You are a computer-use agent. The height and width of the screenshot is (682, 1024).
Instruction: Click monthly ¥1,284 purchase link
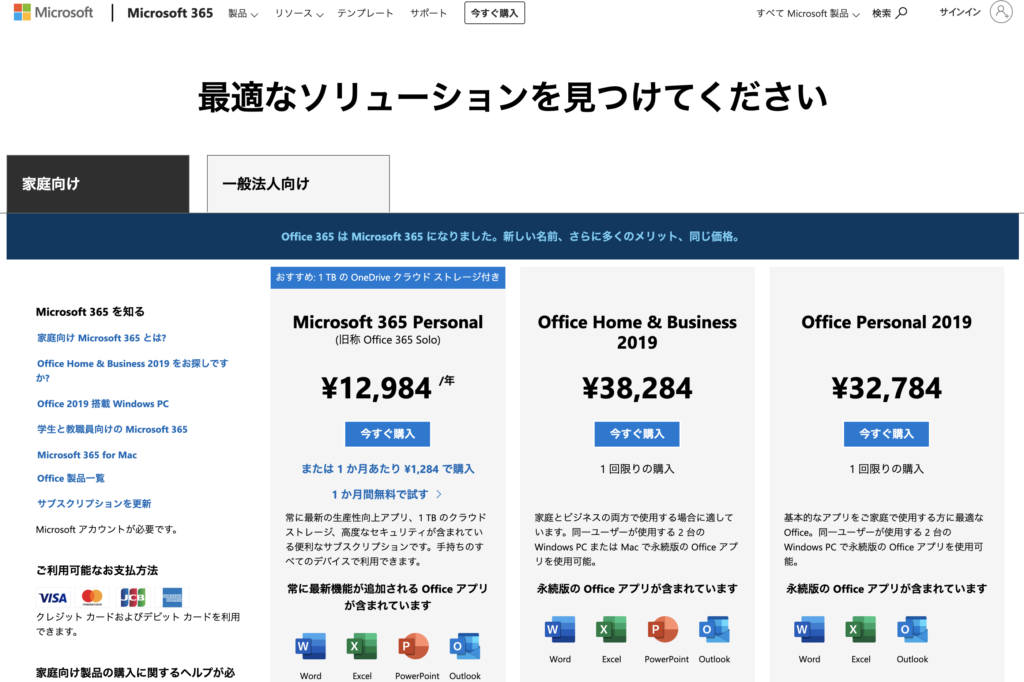pyautogui.click(x=388, y=469)
